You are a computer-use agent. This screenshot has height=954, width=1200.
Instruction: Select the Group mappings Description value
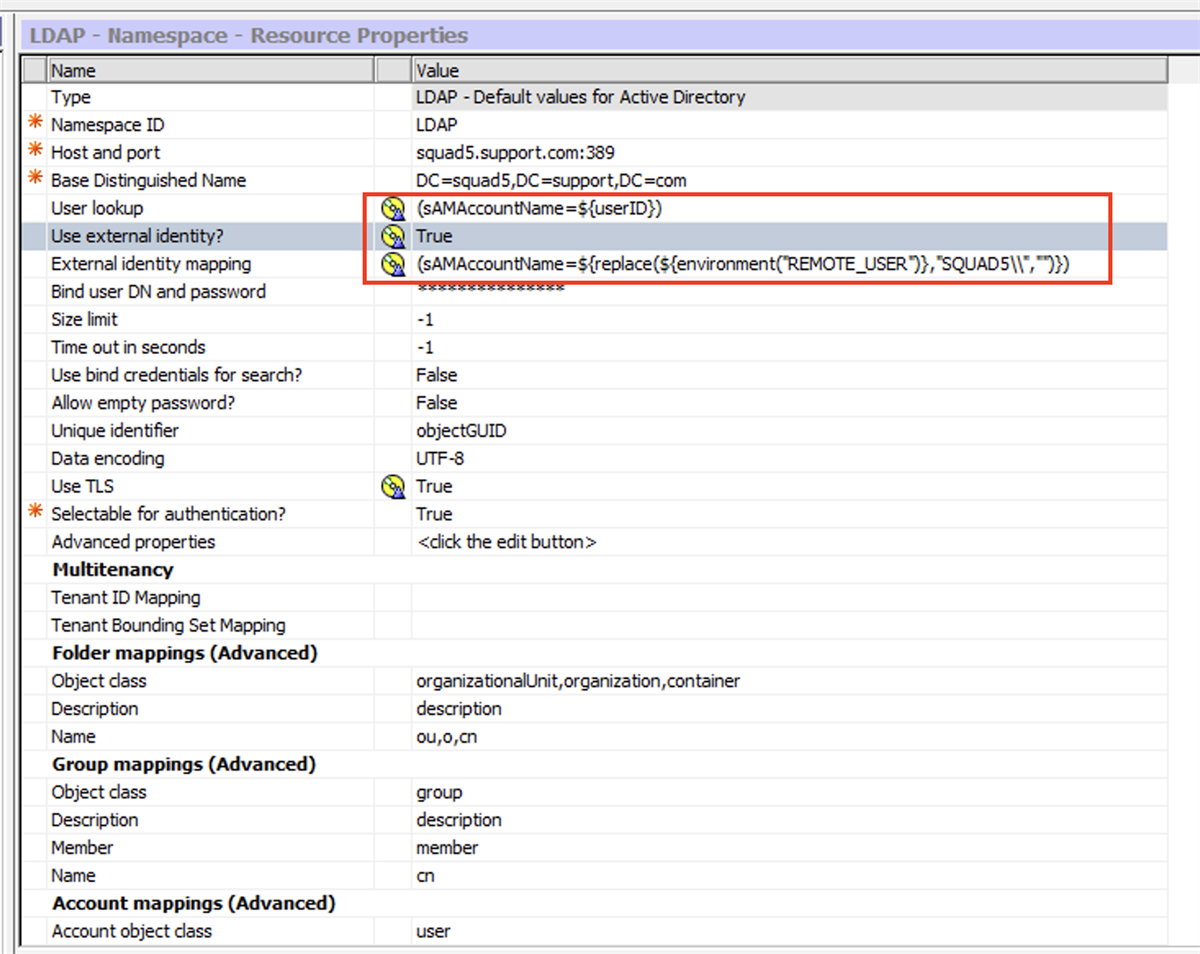pyautogui.click(x=459, y=820)
